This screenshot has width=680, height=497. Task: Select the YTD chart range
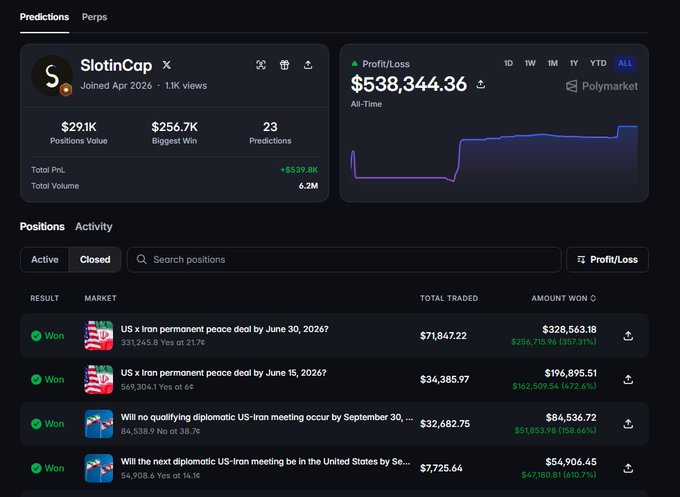point(598,63)
